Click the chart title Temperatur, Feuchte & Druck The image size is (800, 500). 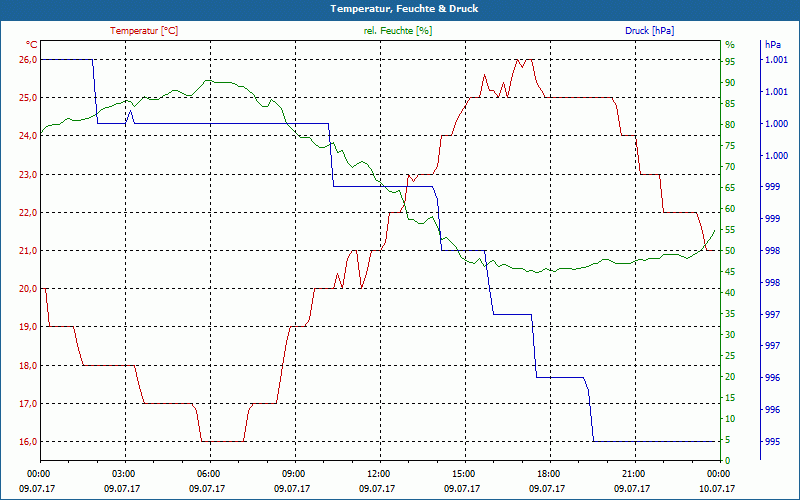(404, 9)
